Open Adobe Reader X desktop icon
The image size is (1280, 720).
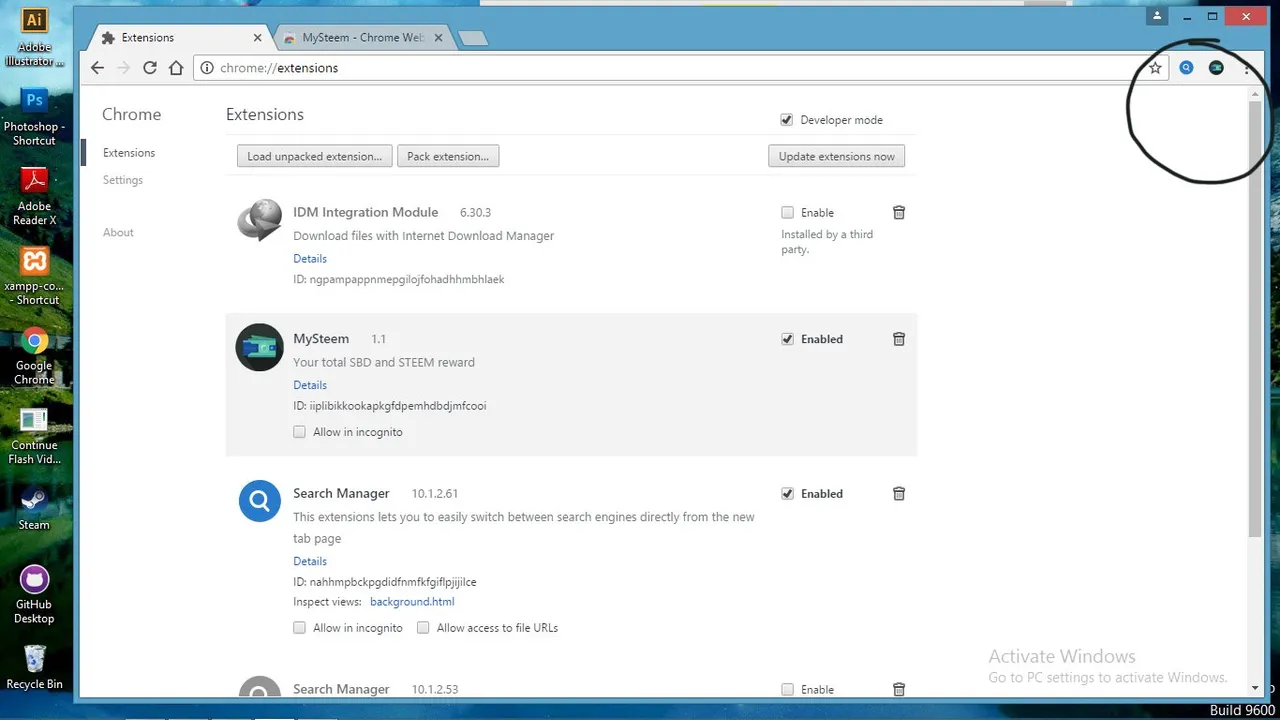click(x=34, y=196)
